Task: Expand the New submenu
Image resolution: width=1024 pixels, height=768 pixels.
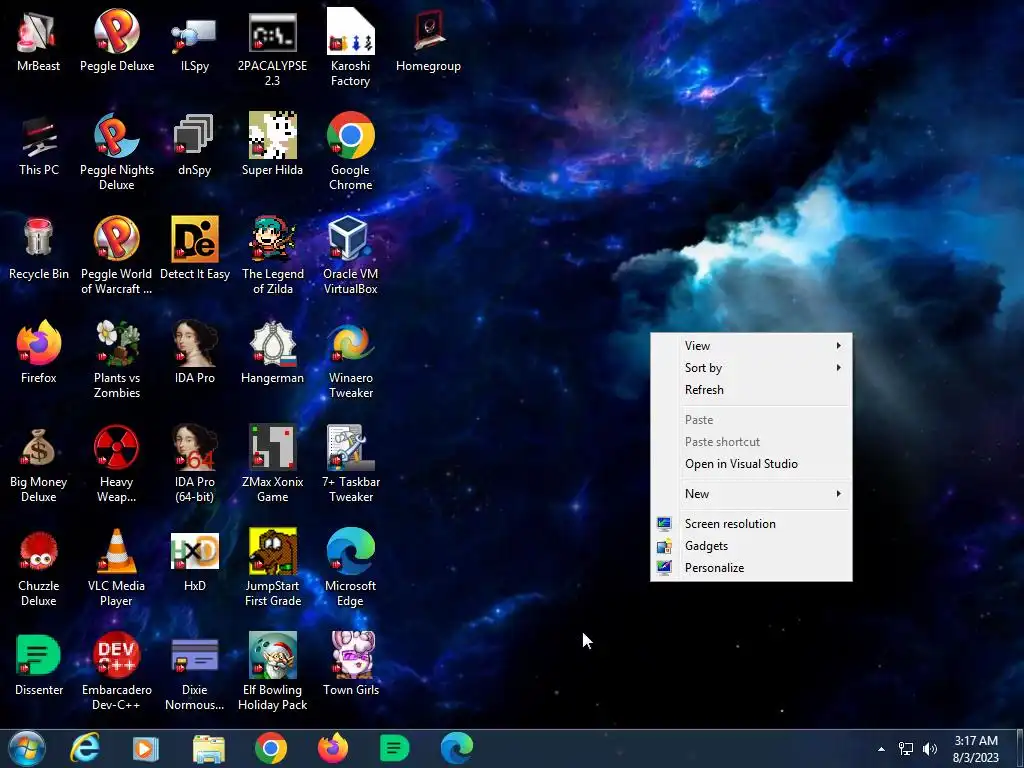Action: tap(751, 494)
